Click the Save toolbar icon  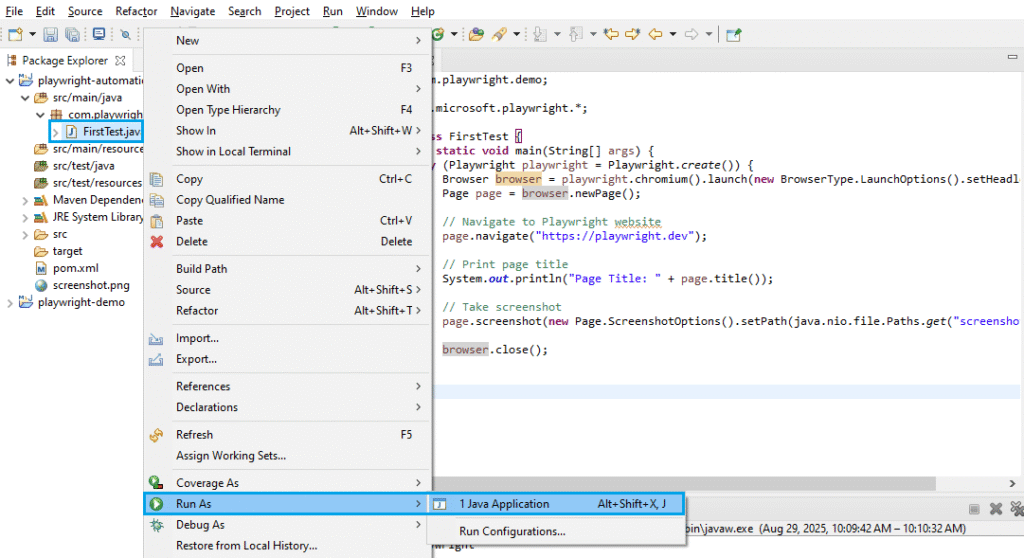click(50, 35)
